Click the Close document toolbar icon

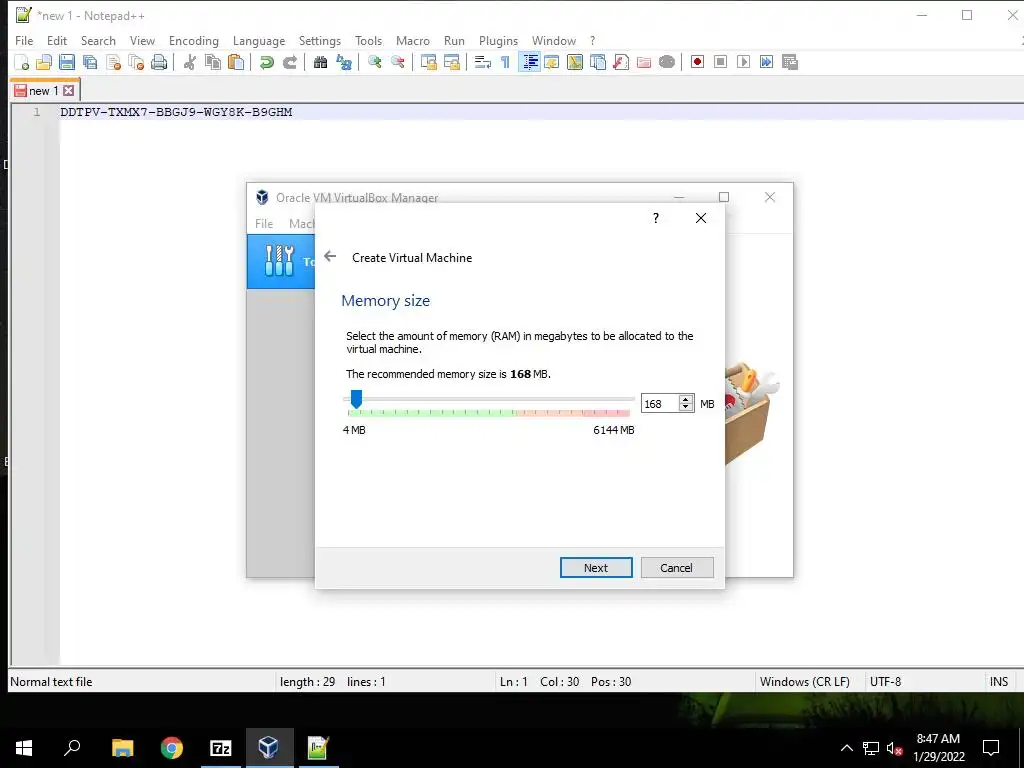click(x=113, y=62)
